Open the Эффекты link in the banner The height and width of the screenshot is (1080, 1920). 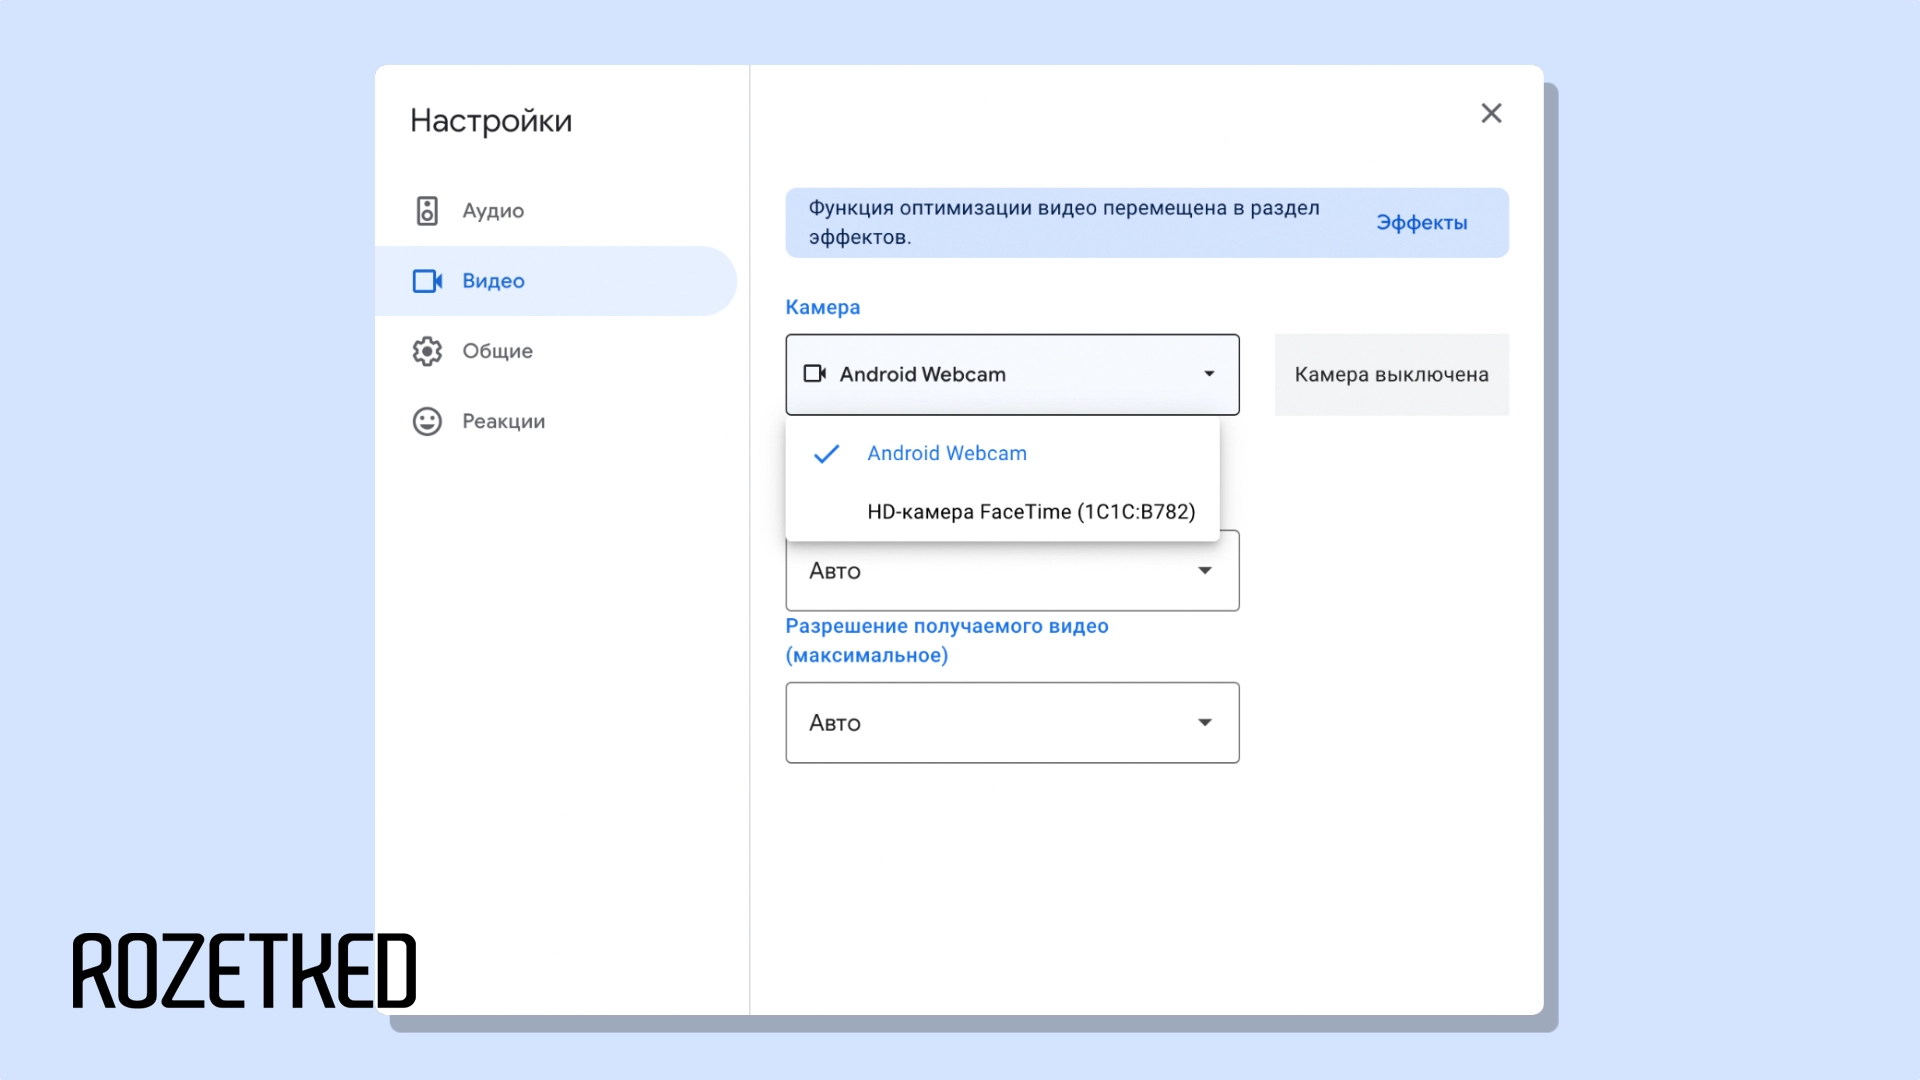pos(1421,223)
